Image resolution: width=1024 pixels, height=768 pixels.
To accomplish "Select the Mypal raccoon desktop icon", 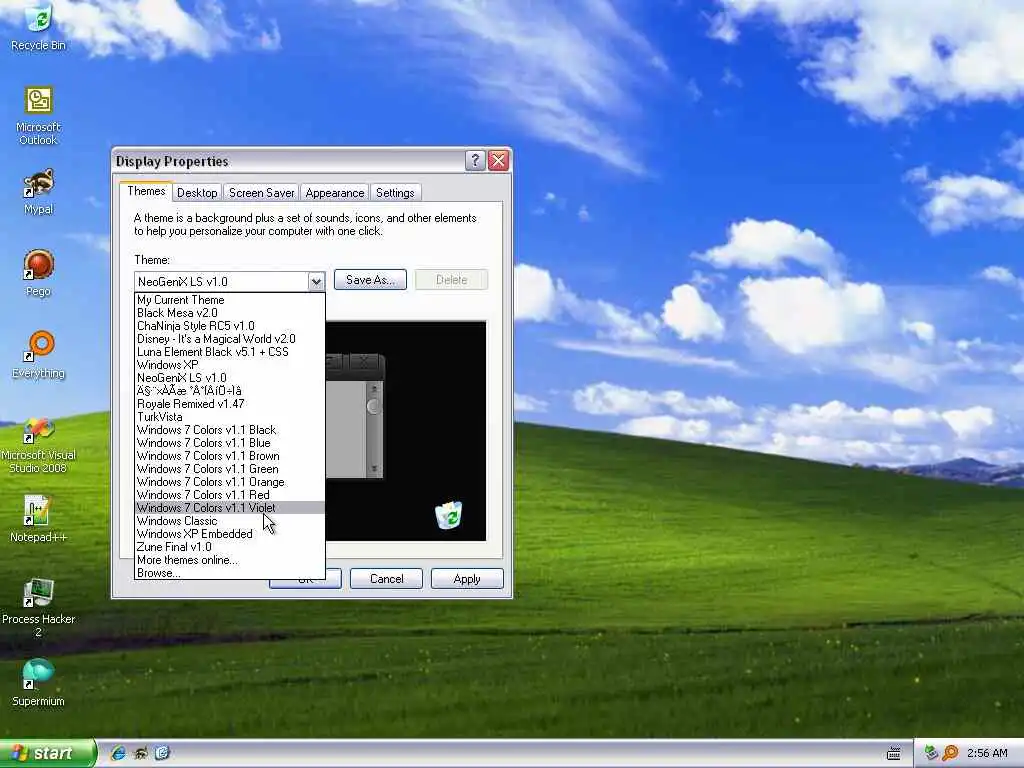I will click(x=39, y=192).
